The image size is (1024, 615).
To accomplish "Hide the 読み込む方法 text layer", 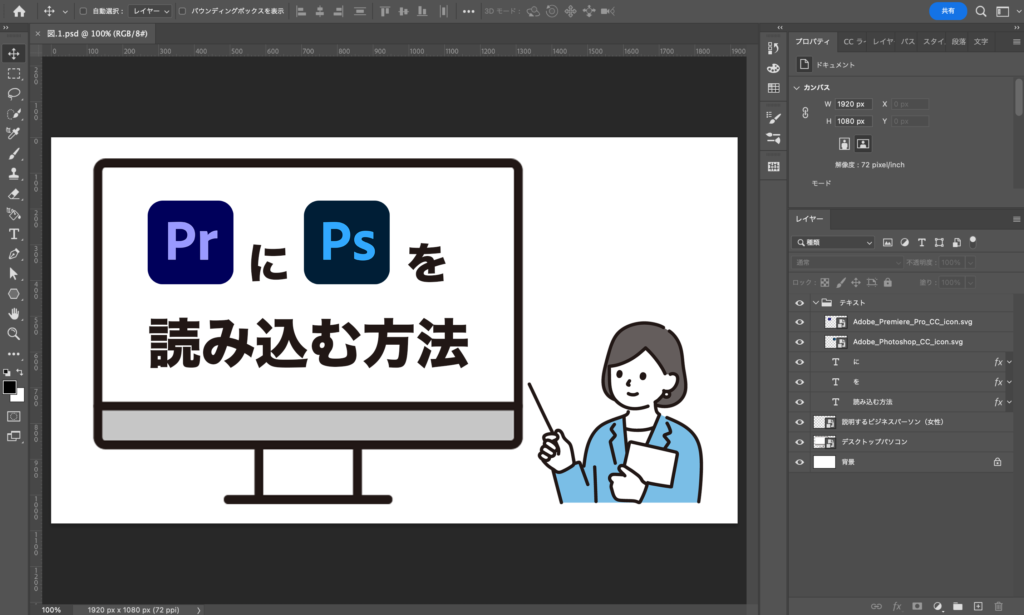I will 799,402.
